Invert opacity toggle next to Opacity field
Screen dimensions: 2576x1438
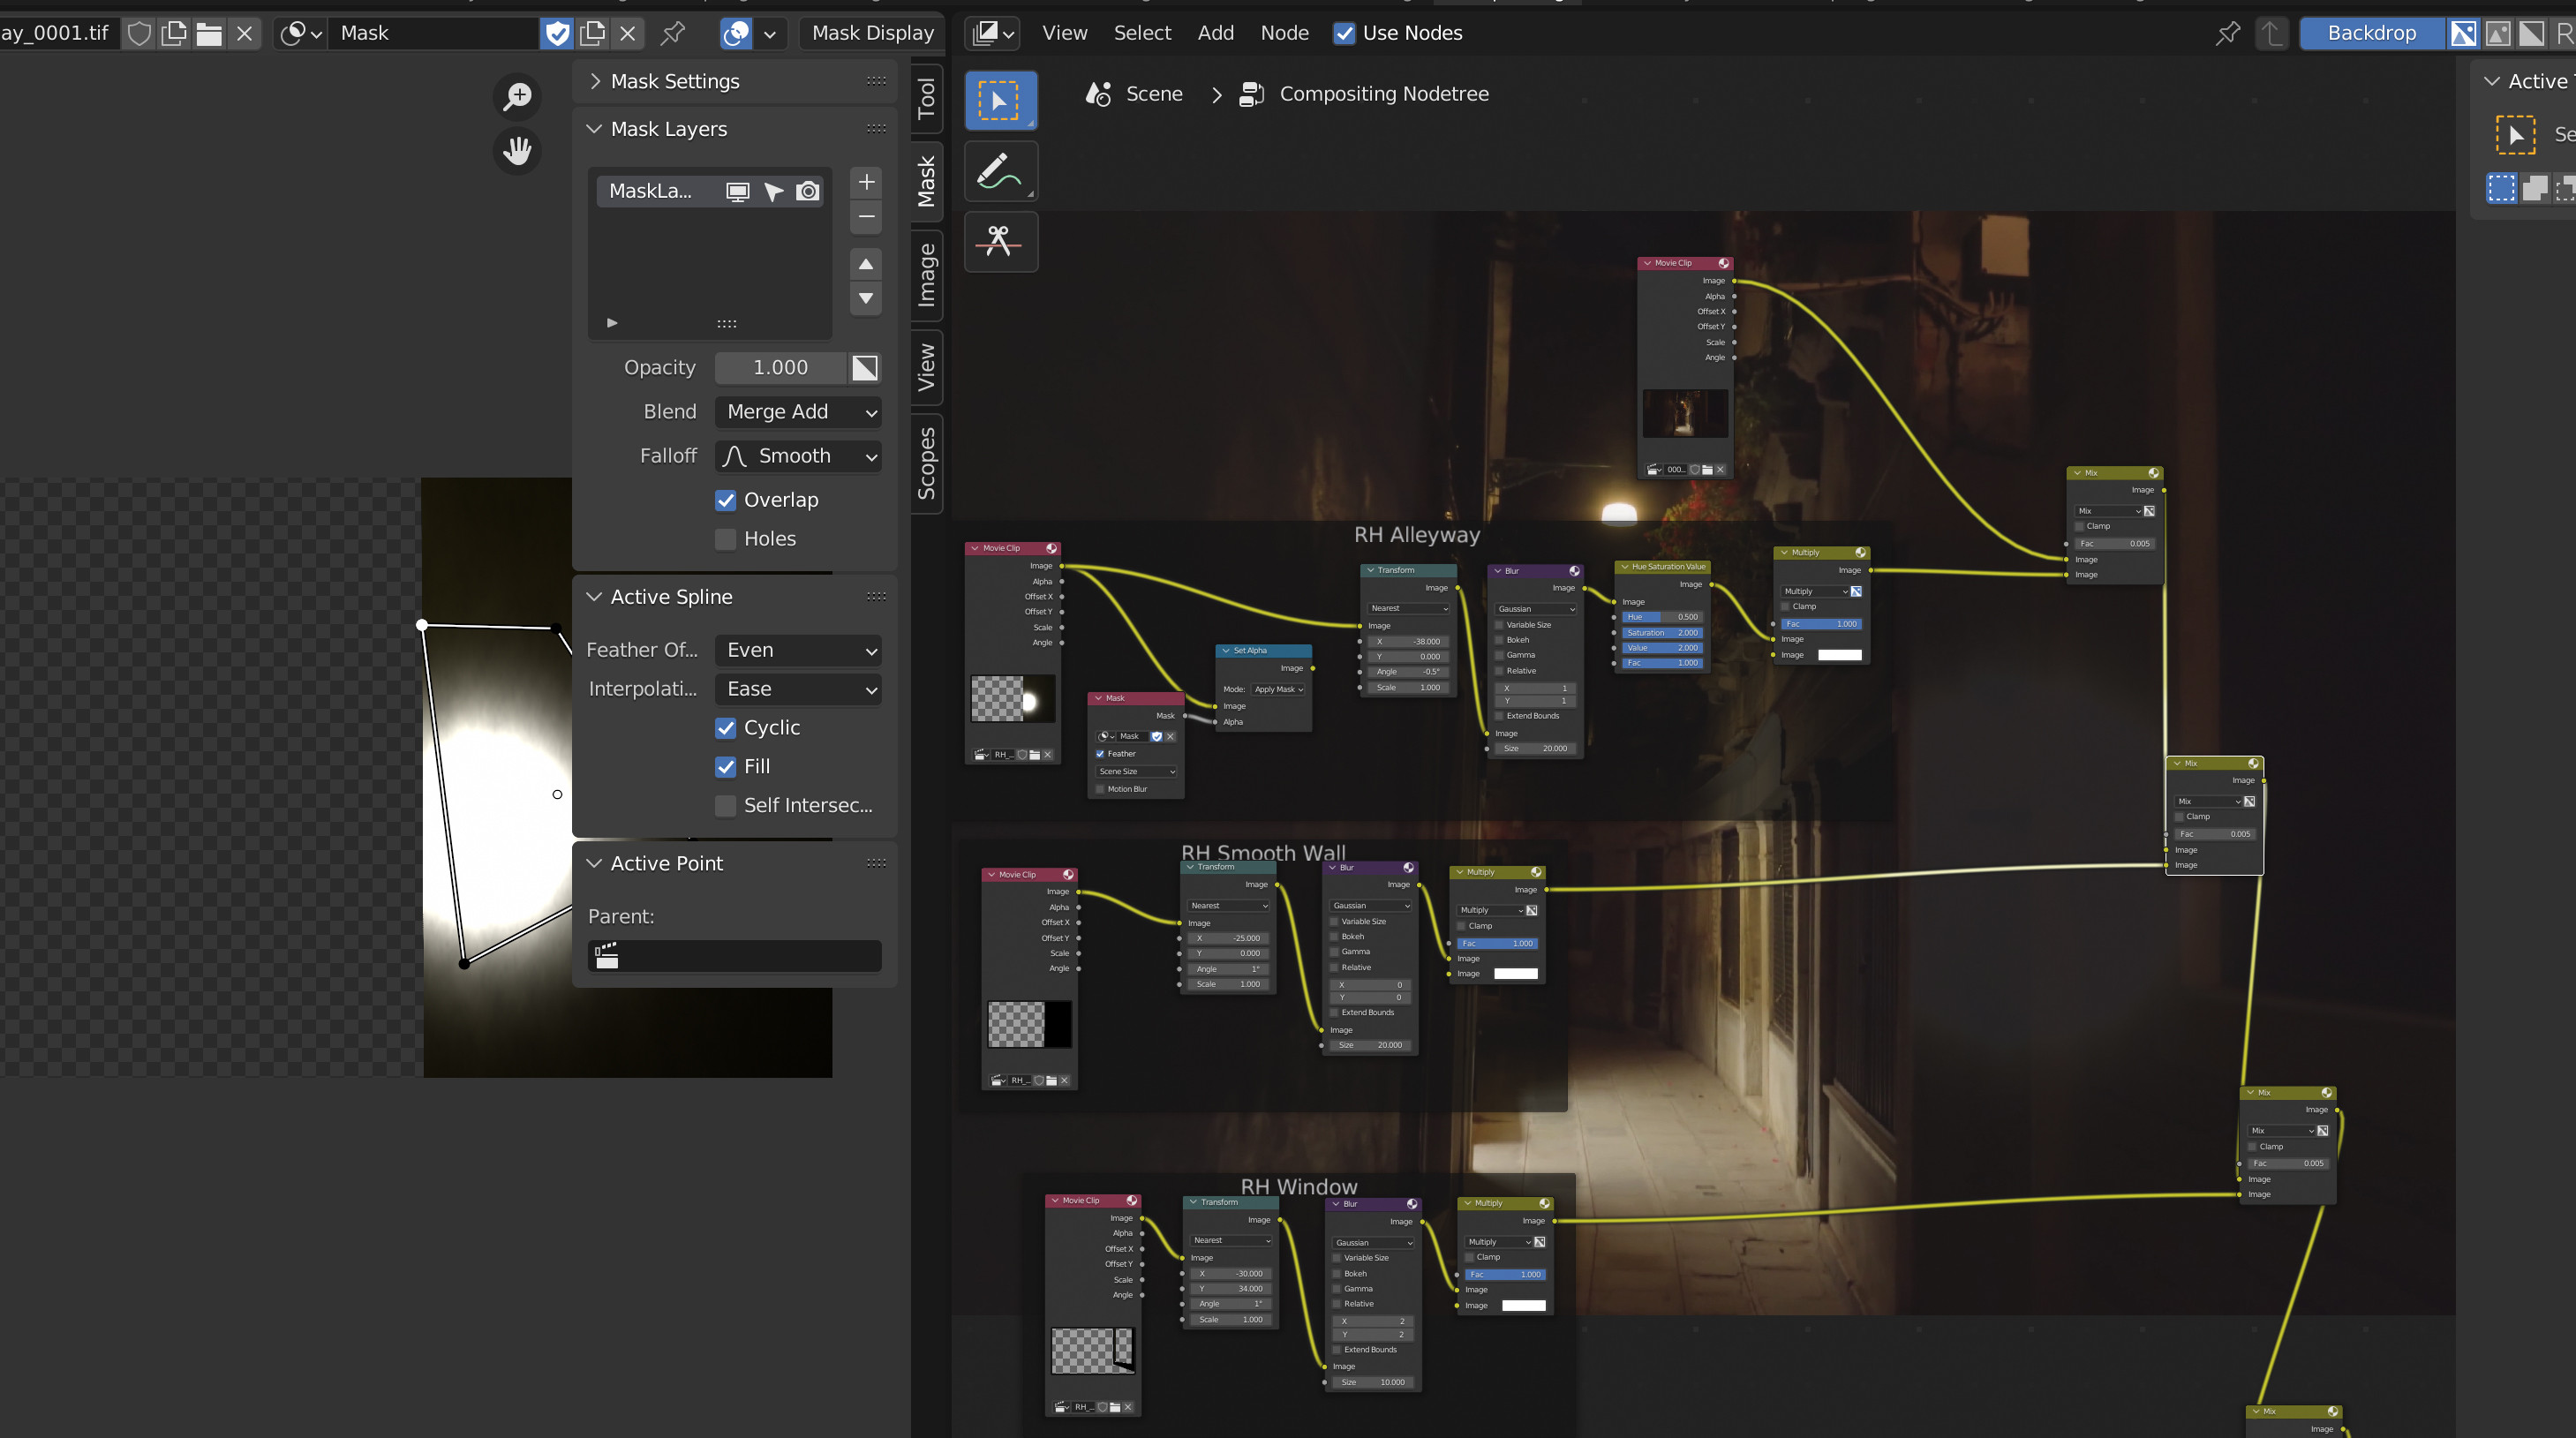865,368
